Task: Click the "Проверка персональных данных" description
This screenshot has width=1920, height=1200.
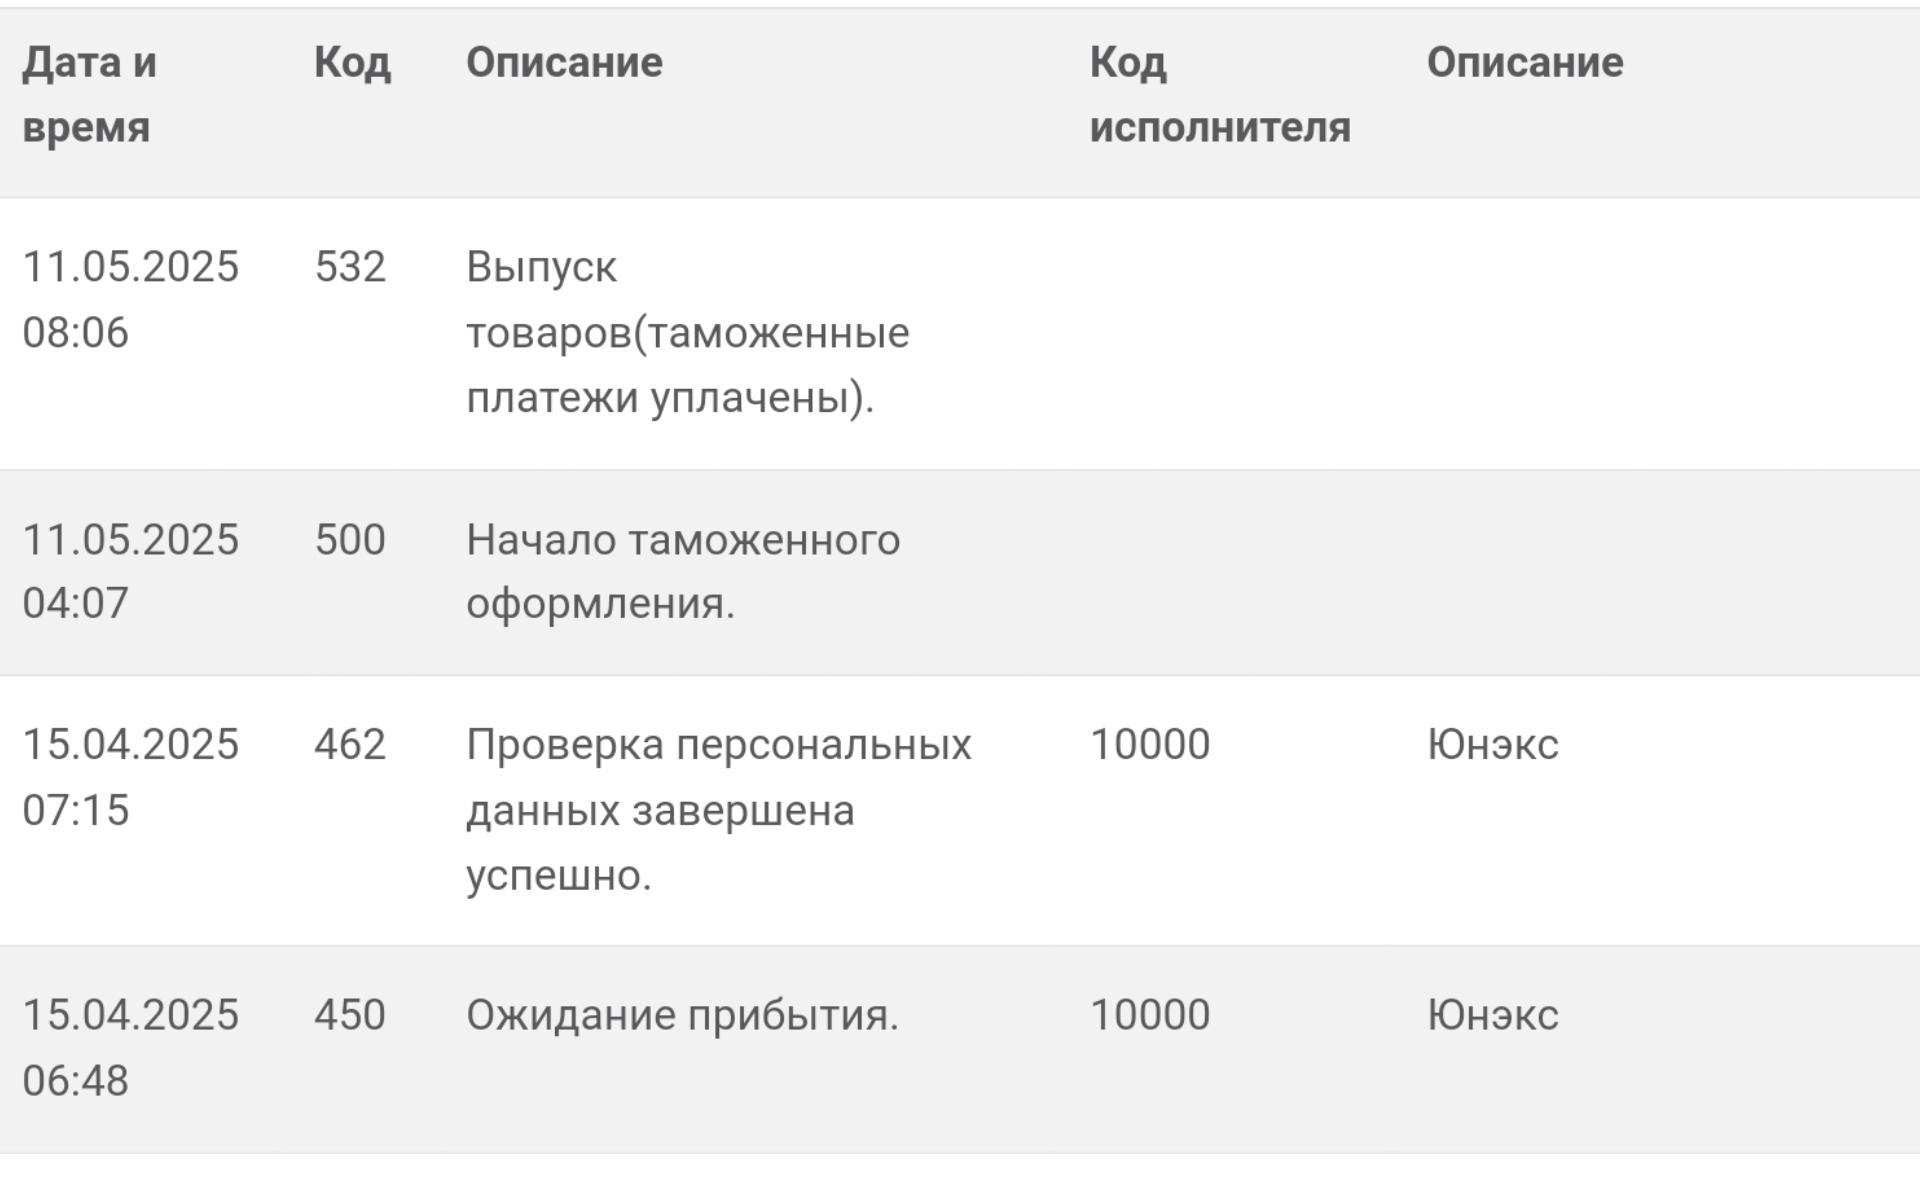Action: click(718, 809)
